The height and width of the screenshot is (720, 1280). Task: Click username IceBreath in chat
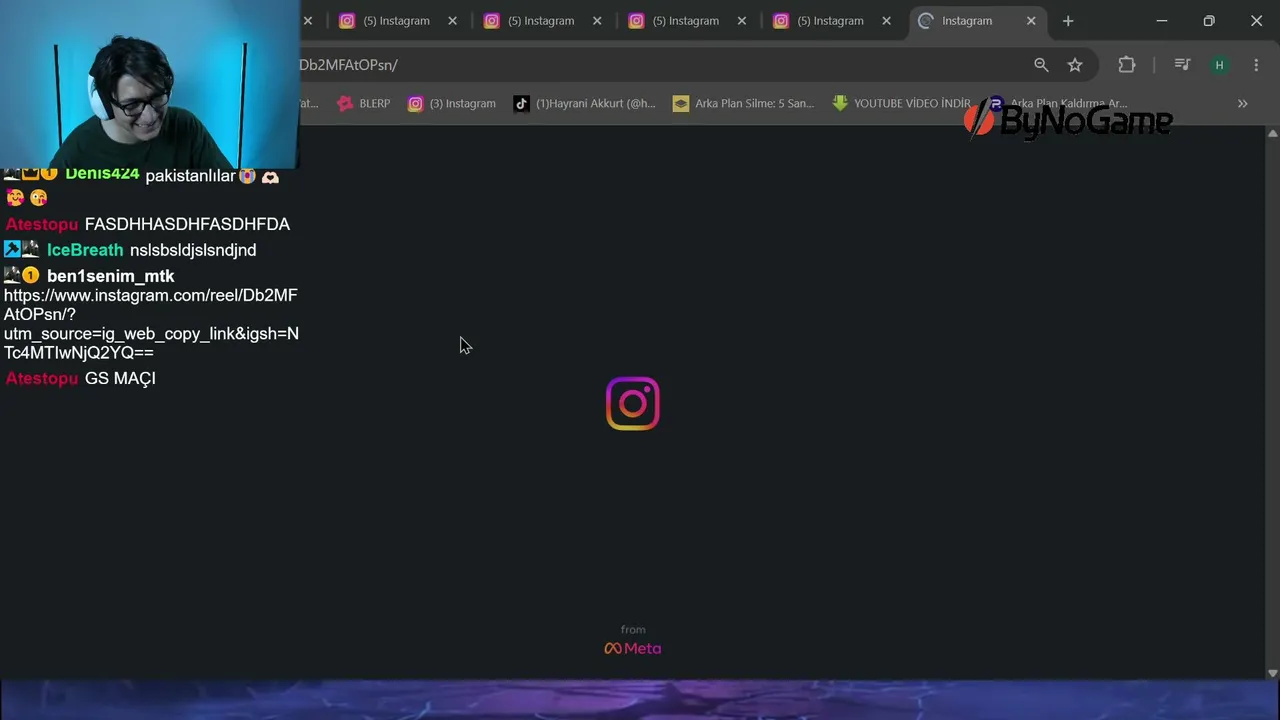pyautogui.click(x=85, y=250)
